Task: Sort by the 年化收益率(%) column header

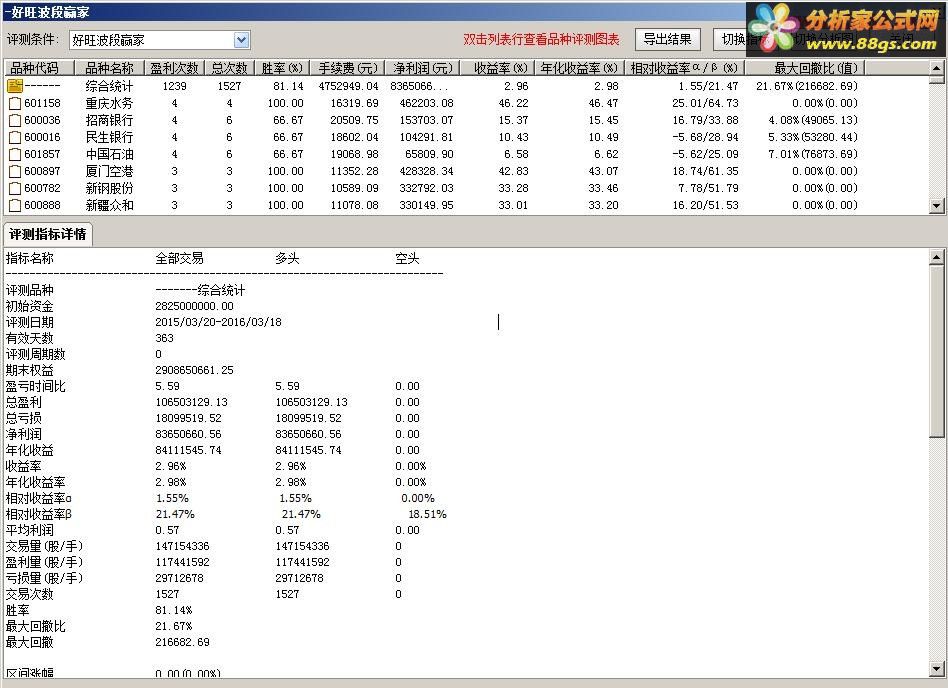Action: pos(579,68)
